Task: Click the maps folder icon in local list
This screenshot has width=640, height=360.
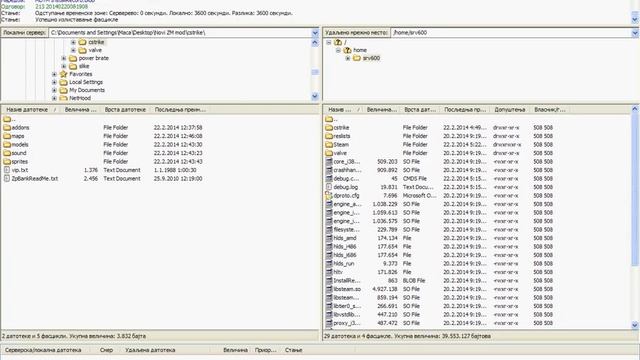Action: point(7,136)
